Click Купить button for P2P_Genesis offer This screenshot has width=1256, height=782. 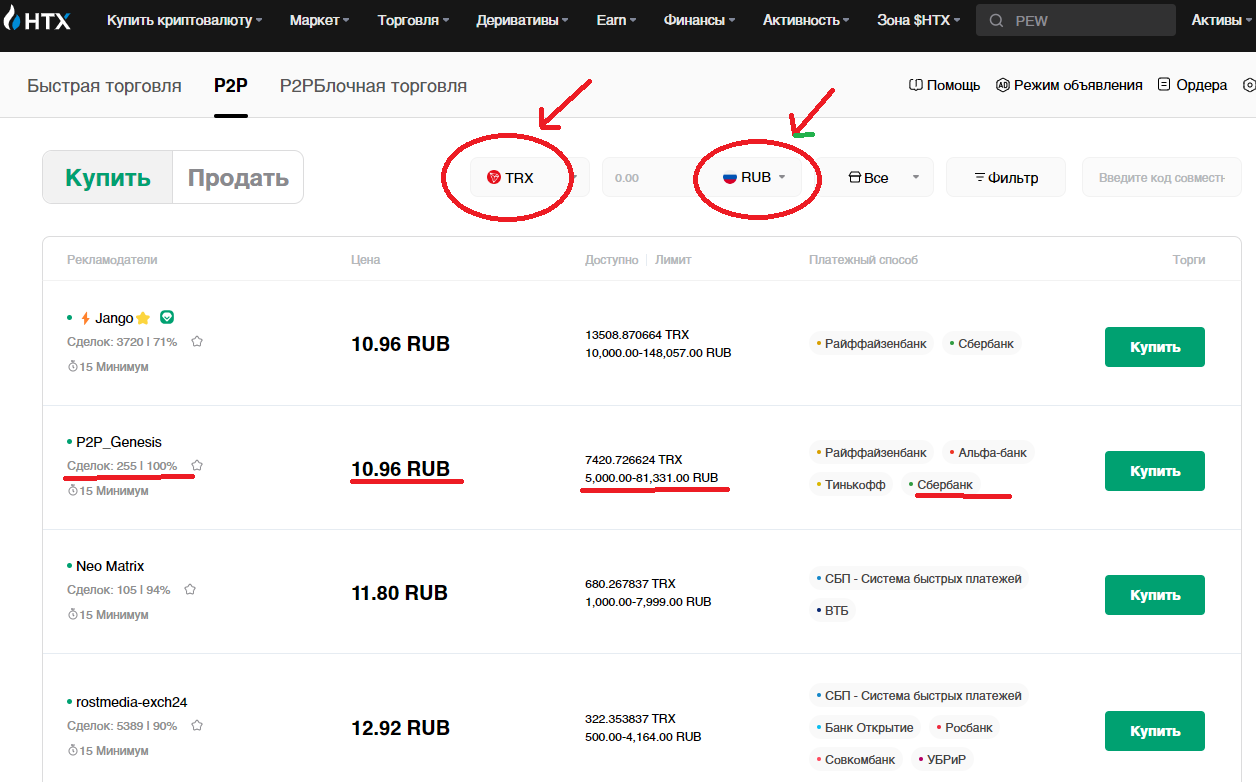coord(1155,471)
